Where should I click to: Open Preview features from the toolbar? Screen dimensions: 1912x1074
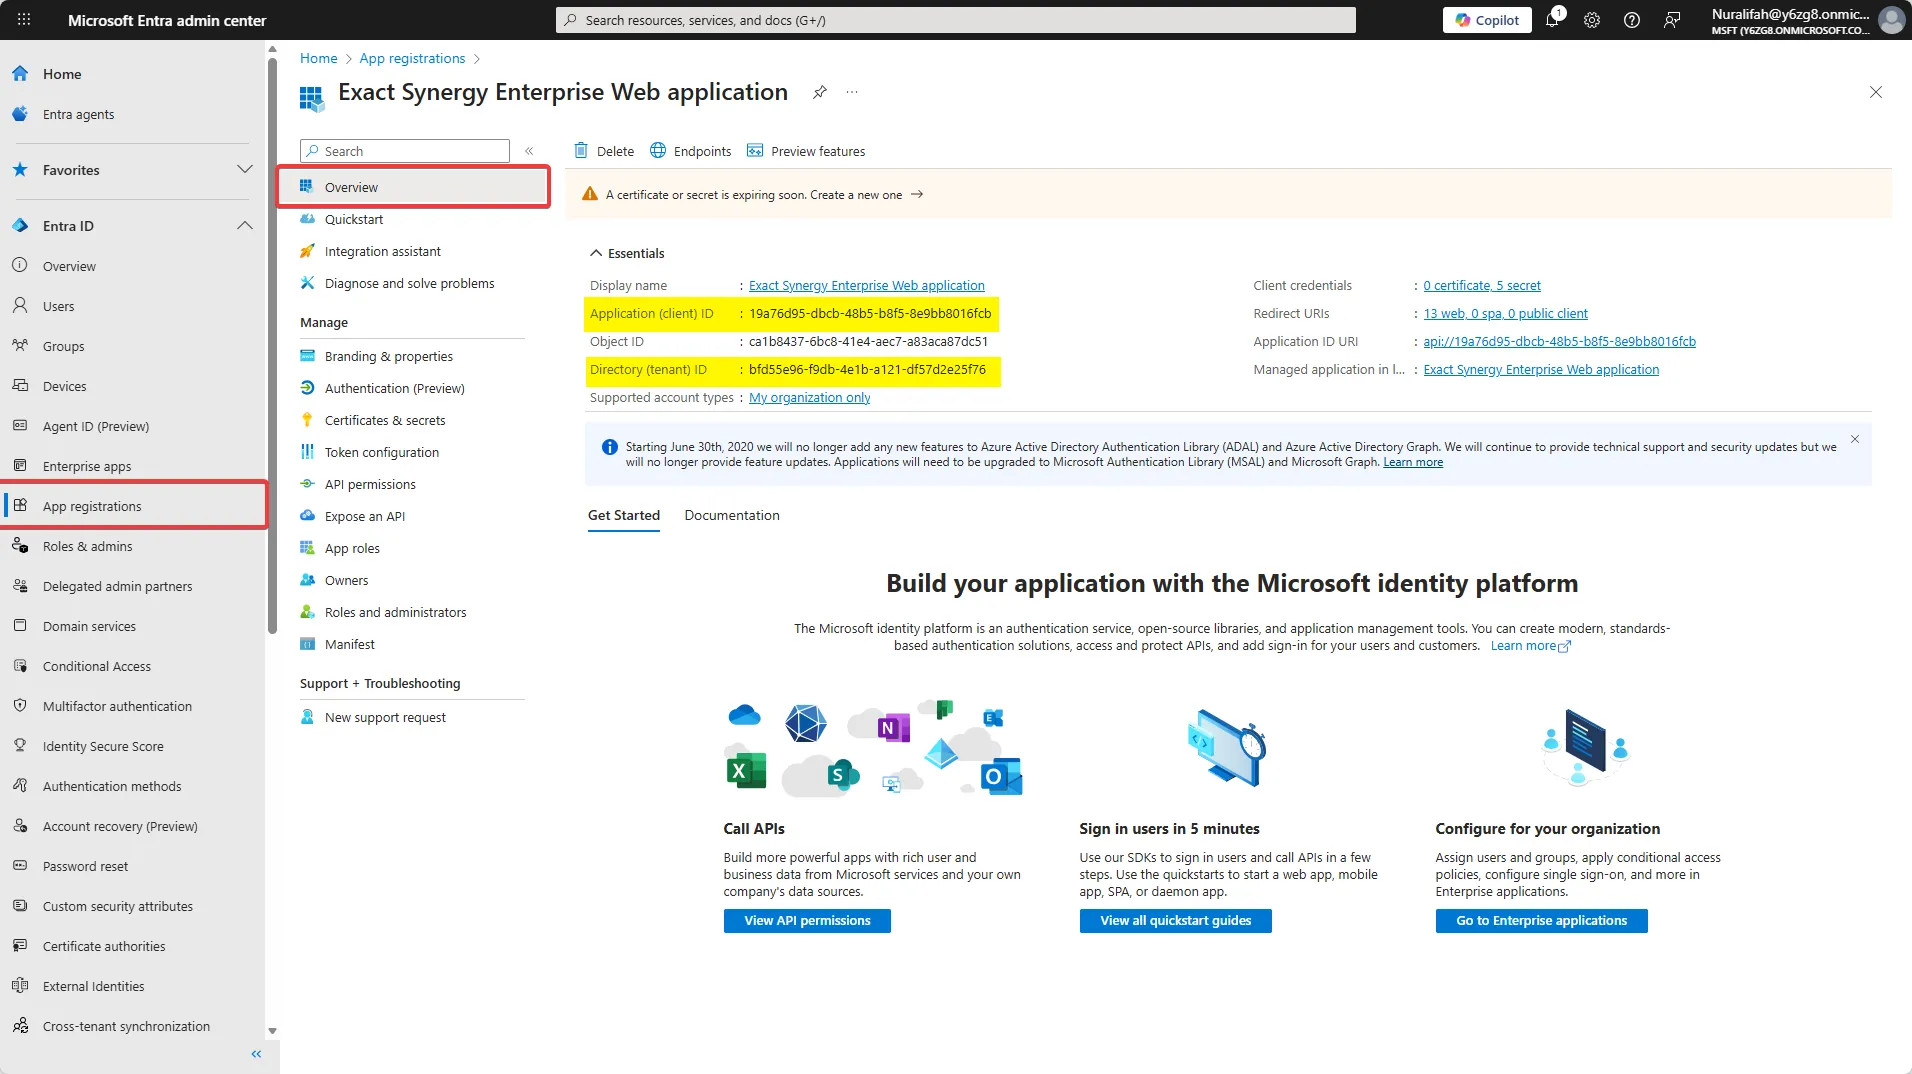tap(807, 150)
